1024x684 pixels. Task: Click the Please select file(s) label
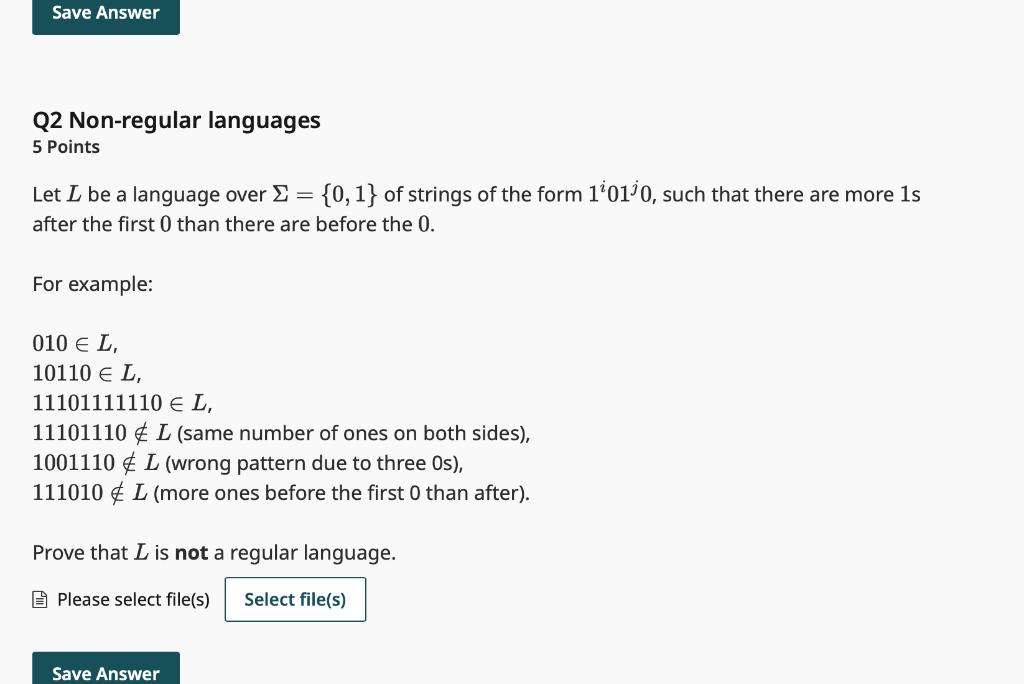[x=133, y=599]
